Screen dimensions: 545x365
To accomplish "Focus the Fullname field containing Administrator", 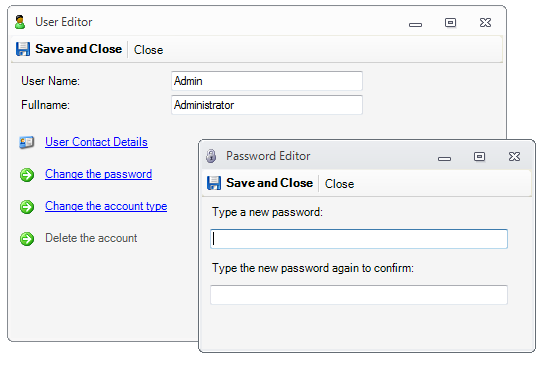I will tap(267, 105).
